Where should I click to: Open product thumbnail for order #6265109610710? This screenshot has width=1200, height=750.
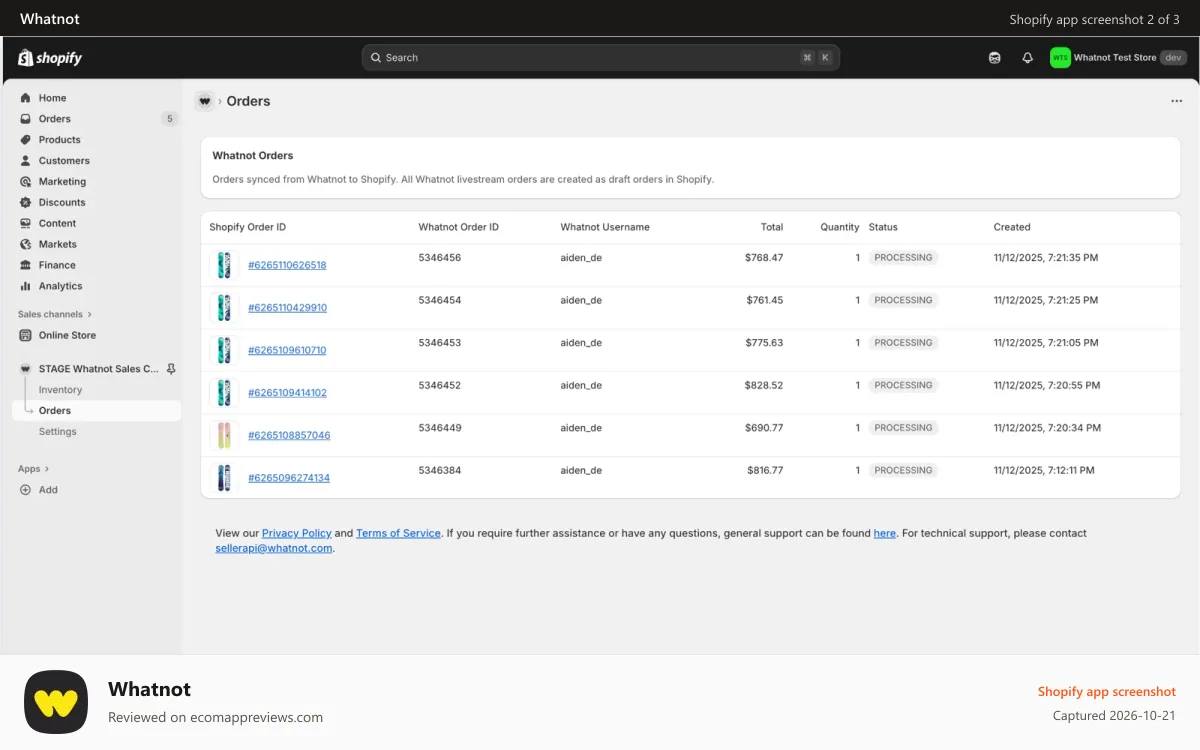point(224,350)
